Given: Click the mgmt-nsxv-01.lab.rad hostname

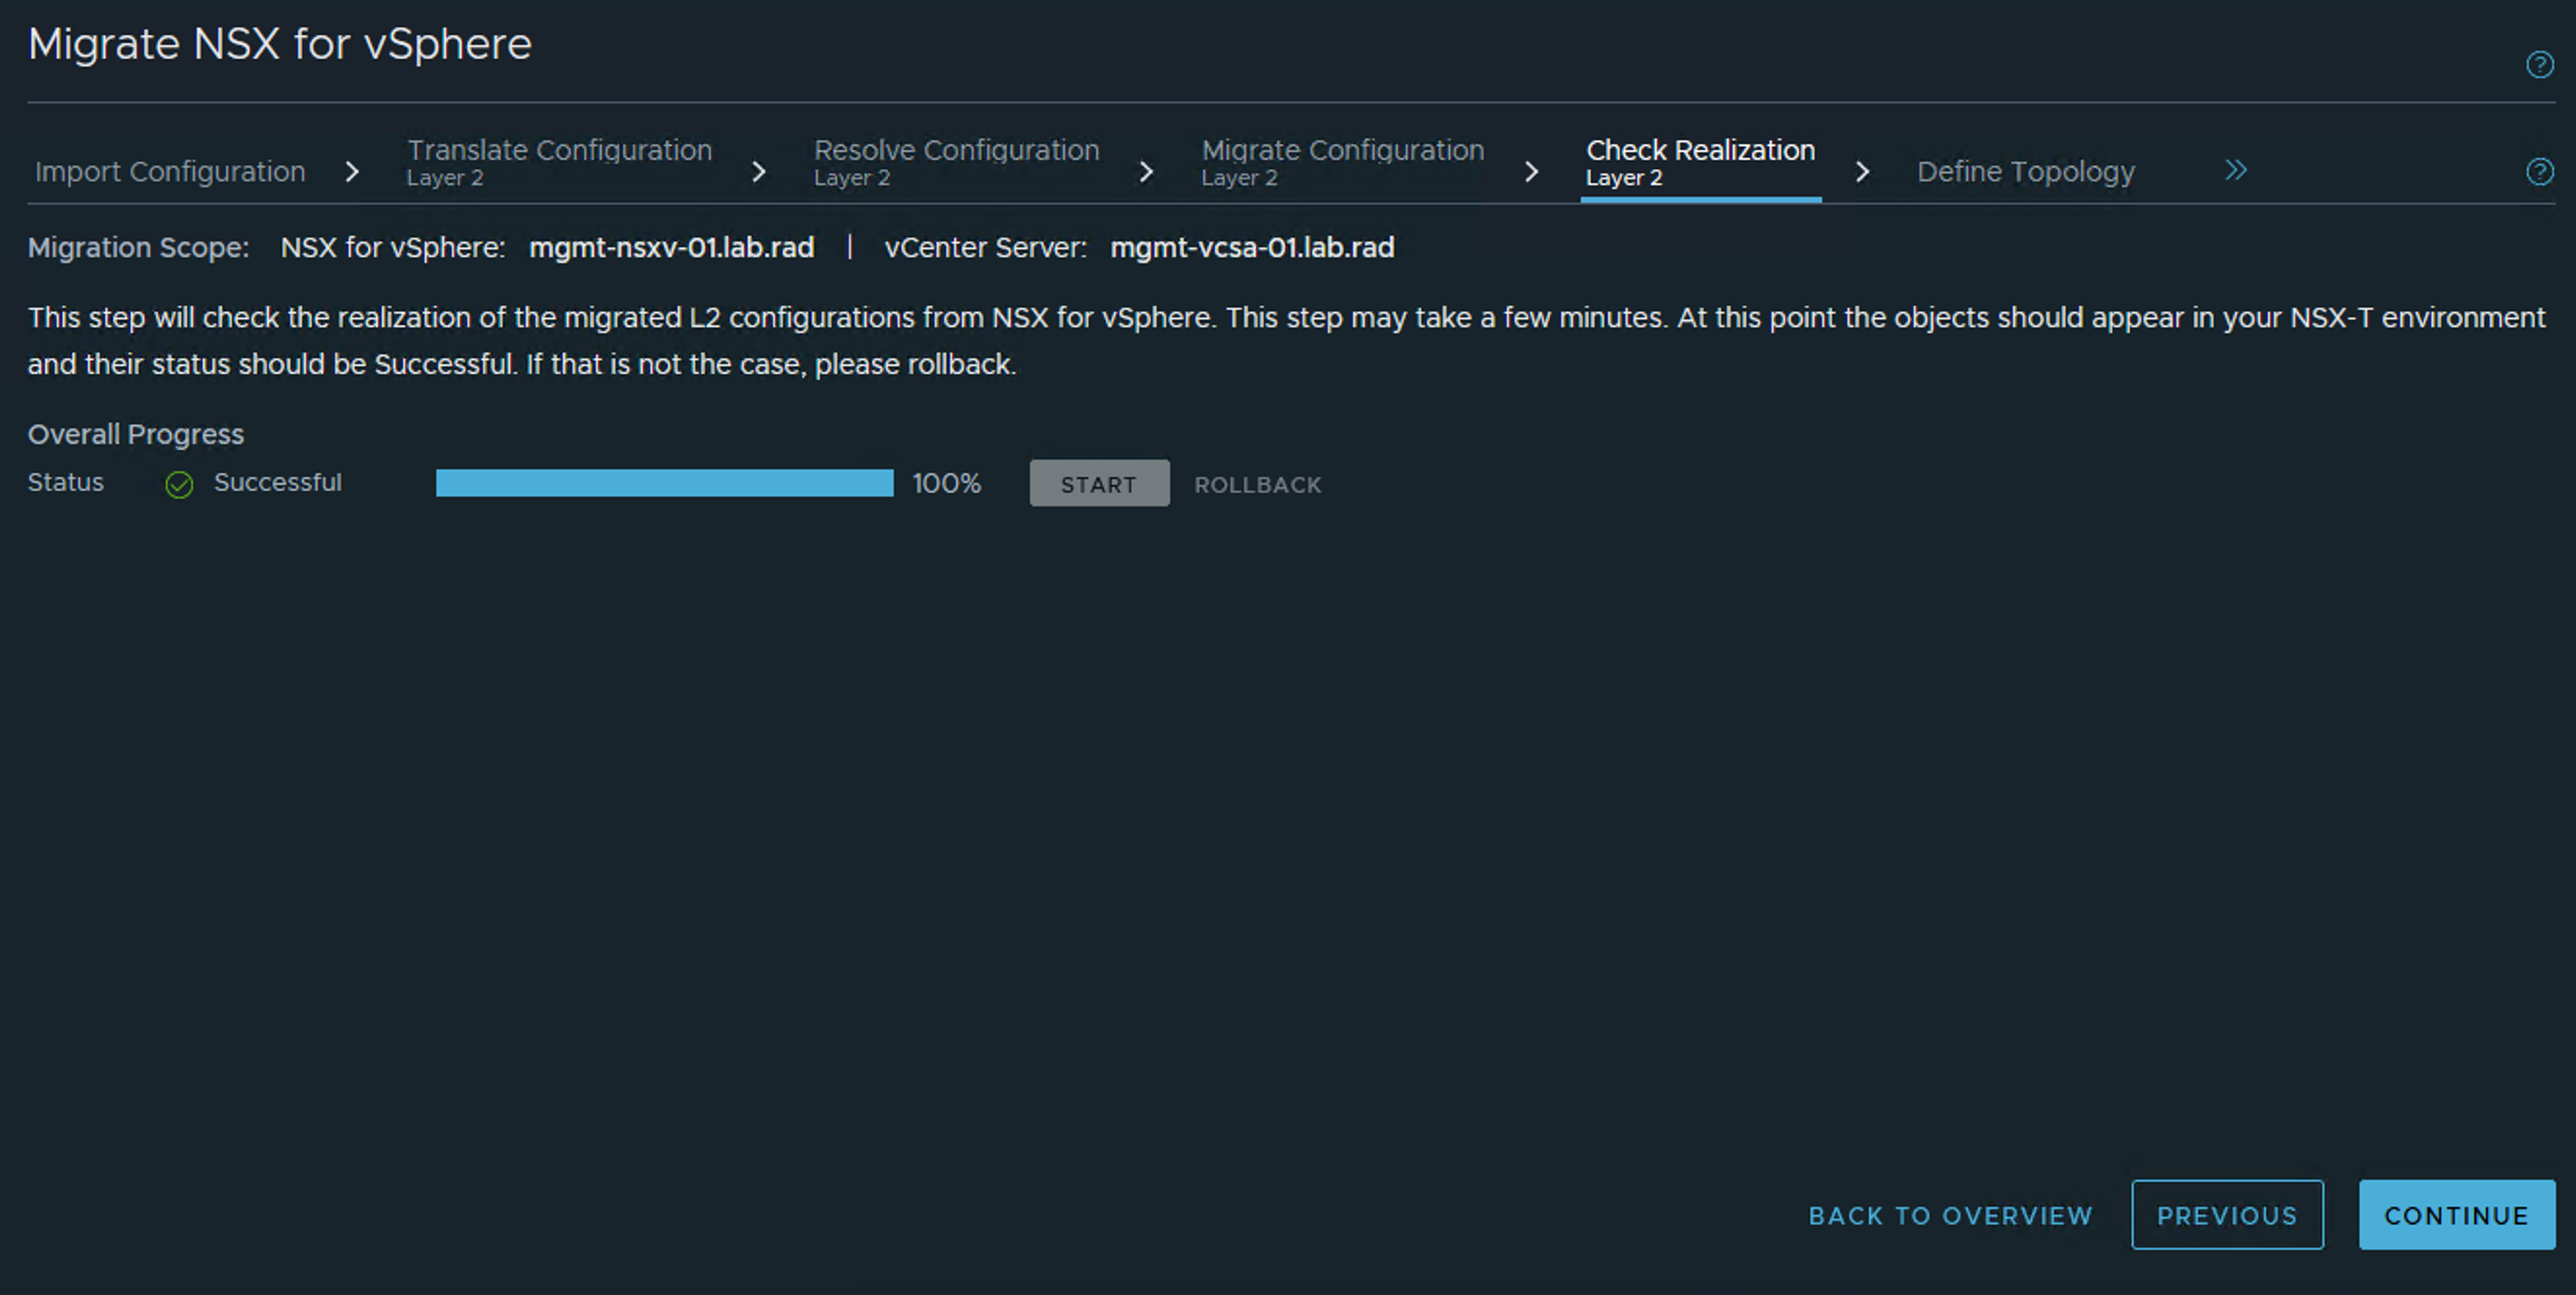Looking at the screenshot, I should 671,248.
